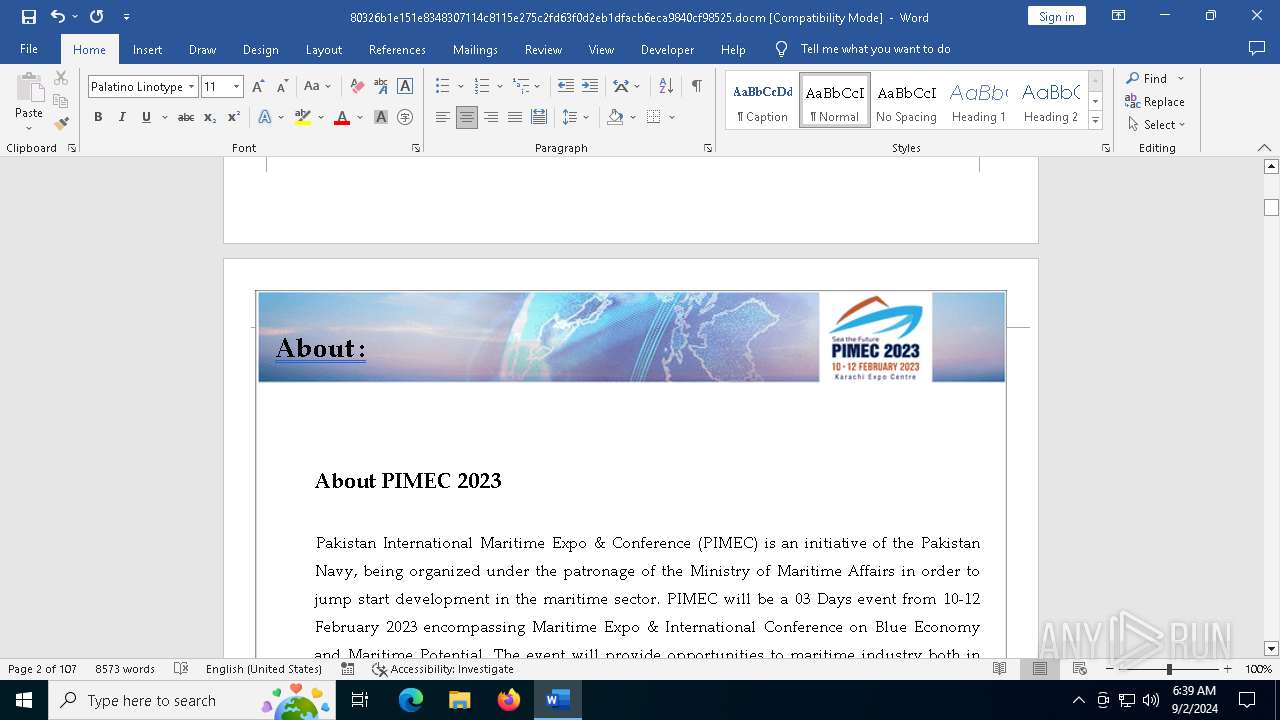
Task: Apply the Heading 1 style
Action: 978,101
